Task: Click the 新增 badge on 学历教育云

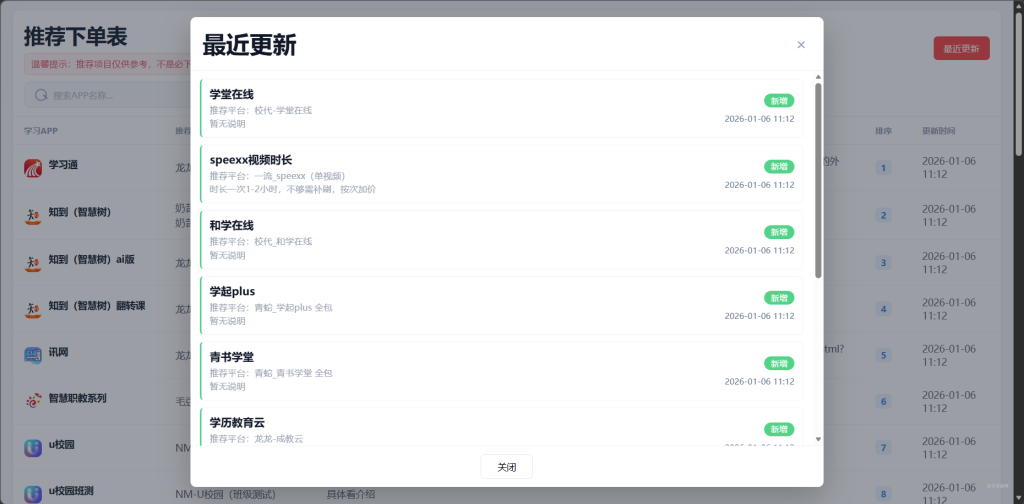Action: tap(779, 429)
